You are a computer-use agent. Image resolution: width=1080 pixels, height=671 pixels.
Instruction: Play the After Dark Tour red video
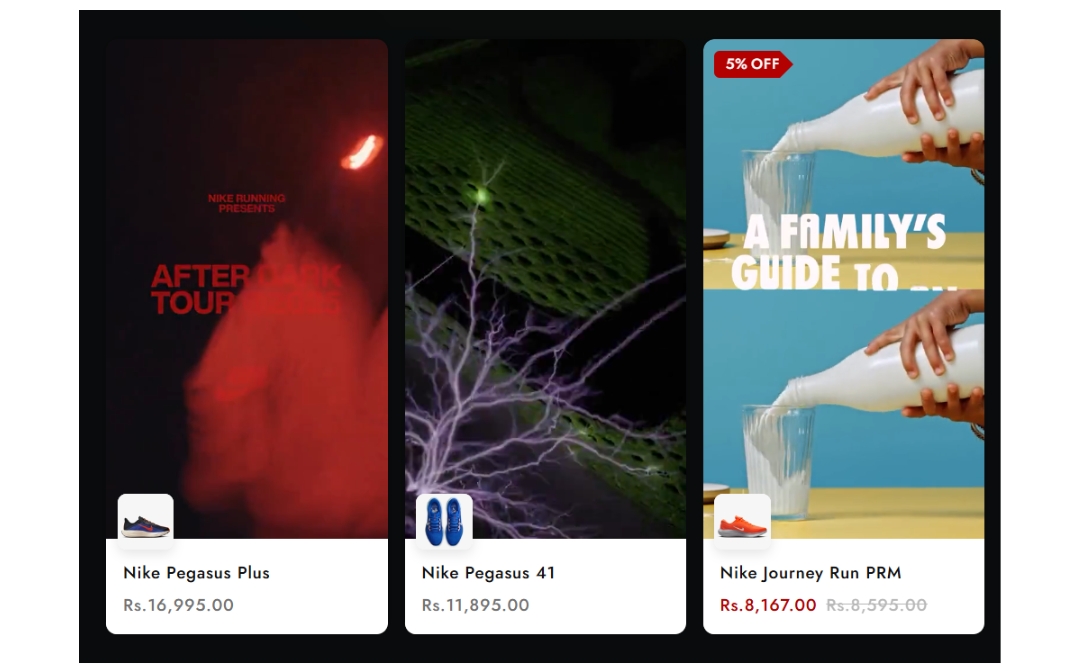[x=247, y=289]
